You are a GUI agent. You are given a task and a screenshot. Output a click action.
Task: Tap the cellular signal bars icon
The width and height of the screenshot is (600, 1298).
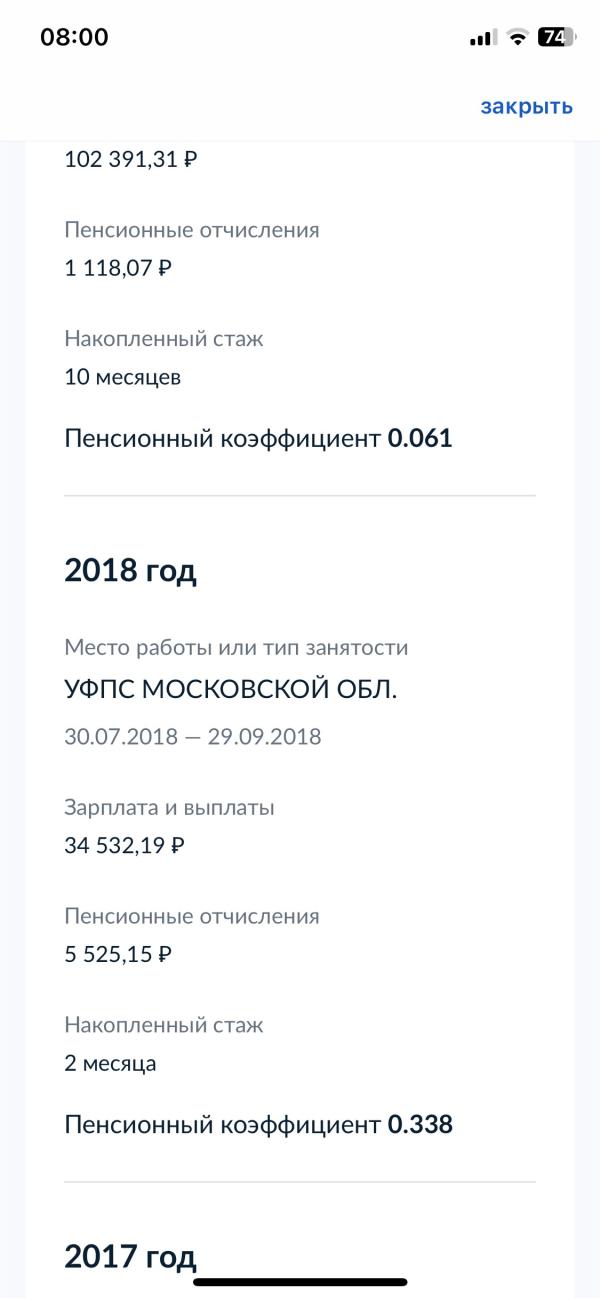(x=482, y=38)
